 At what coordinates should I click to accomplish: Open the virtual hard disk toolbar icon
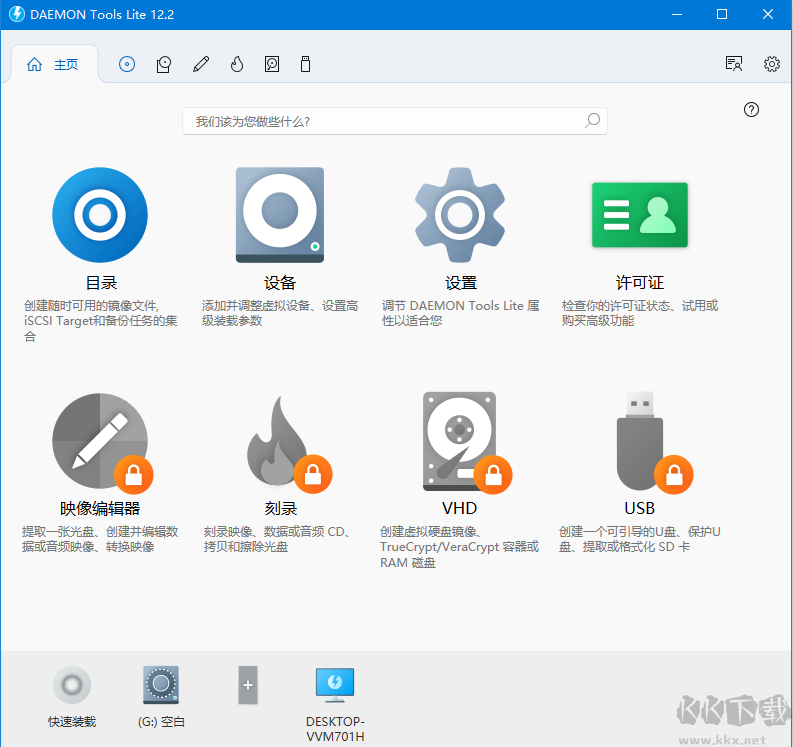tap(272, 64)
